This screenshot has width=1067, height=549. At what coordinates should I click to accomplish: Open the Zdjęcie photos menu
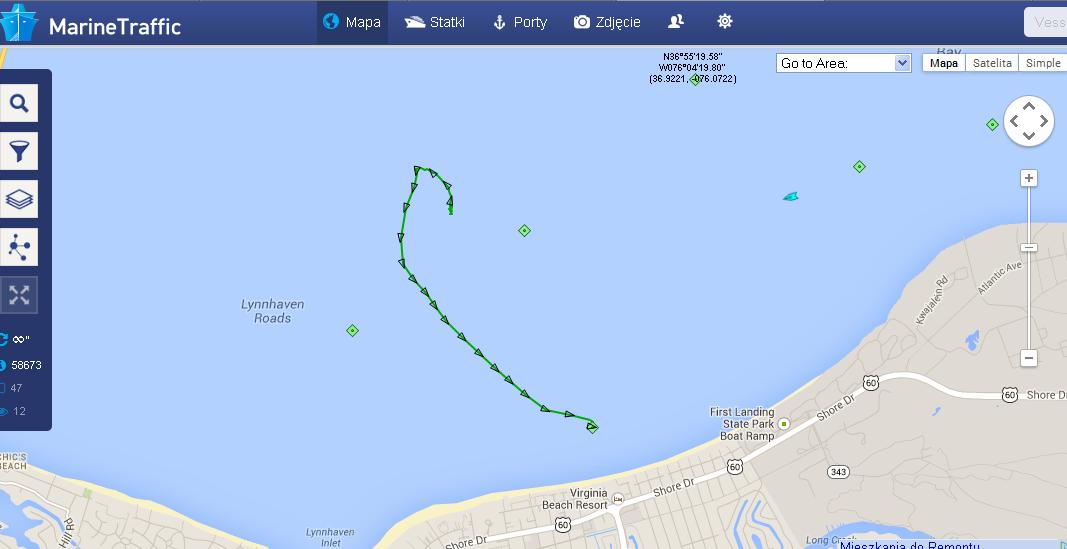click(x=607, y=22)
